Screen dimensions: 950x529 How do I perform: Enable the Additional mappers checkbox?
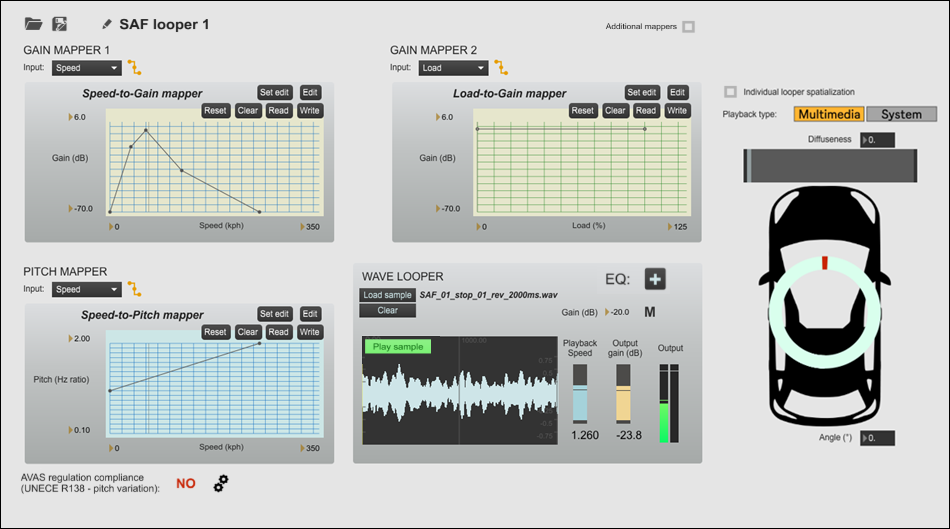(x=688, y=27)
